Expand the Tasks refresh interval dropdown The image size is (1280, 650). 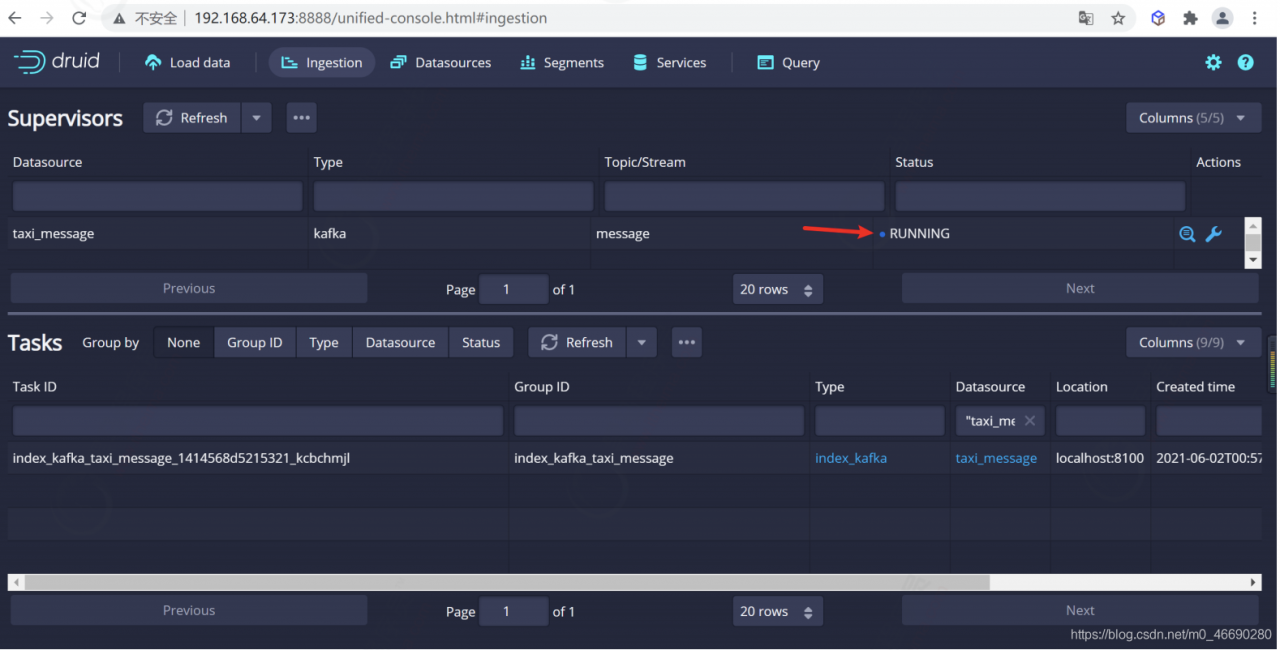pos(641,342)
